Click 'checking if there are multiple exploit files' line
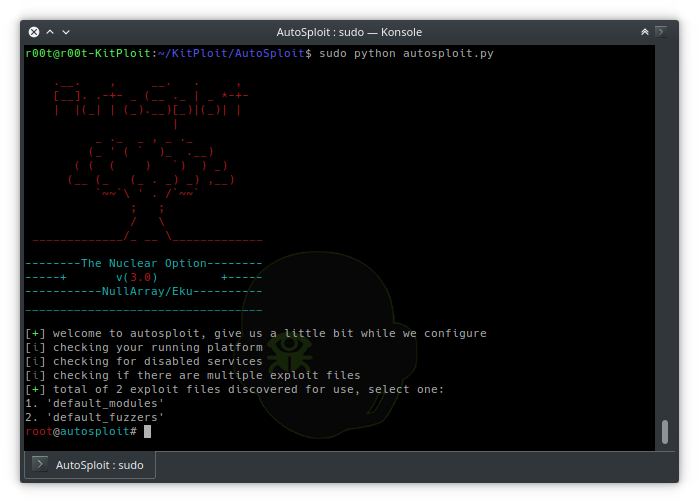Viewport: 699px width, 503px height. (193, 375)
